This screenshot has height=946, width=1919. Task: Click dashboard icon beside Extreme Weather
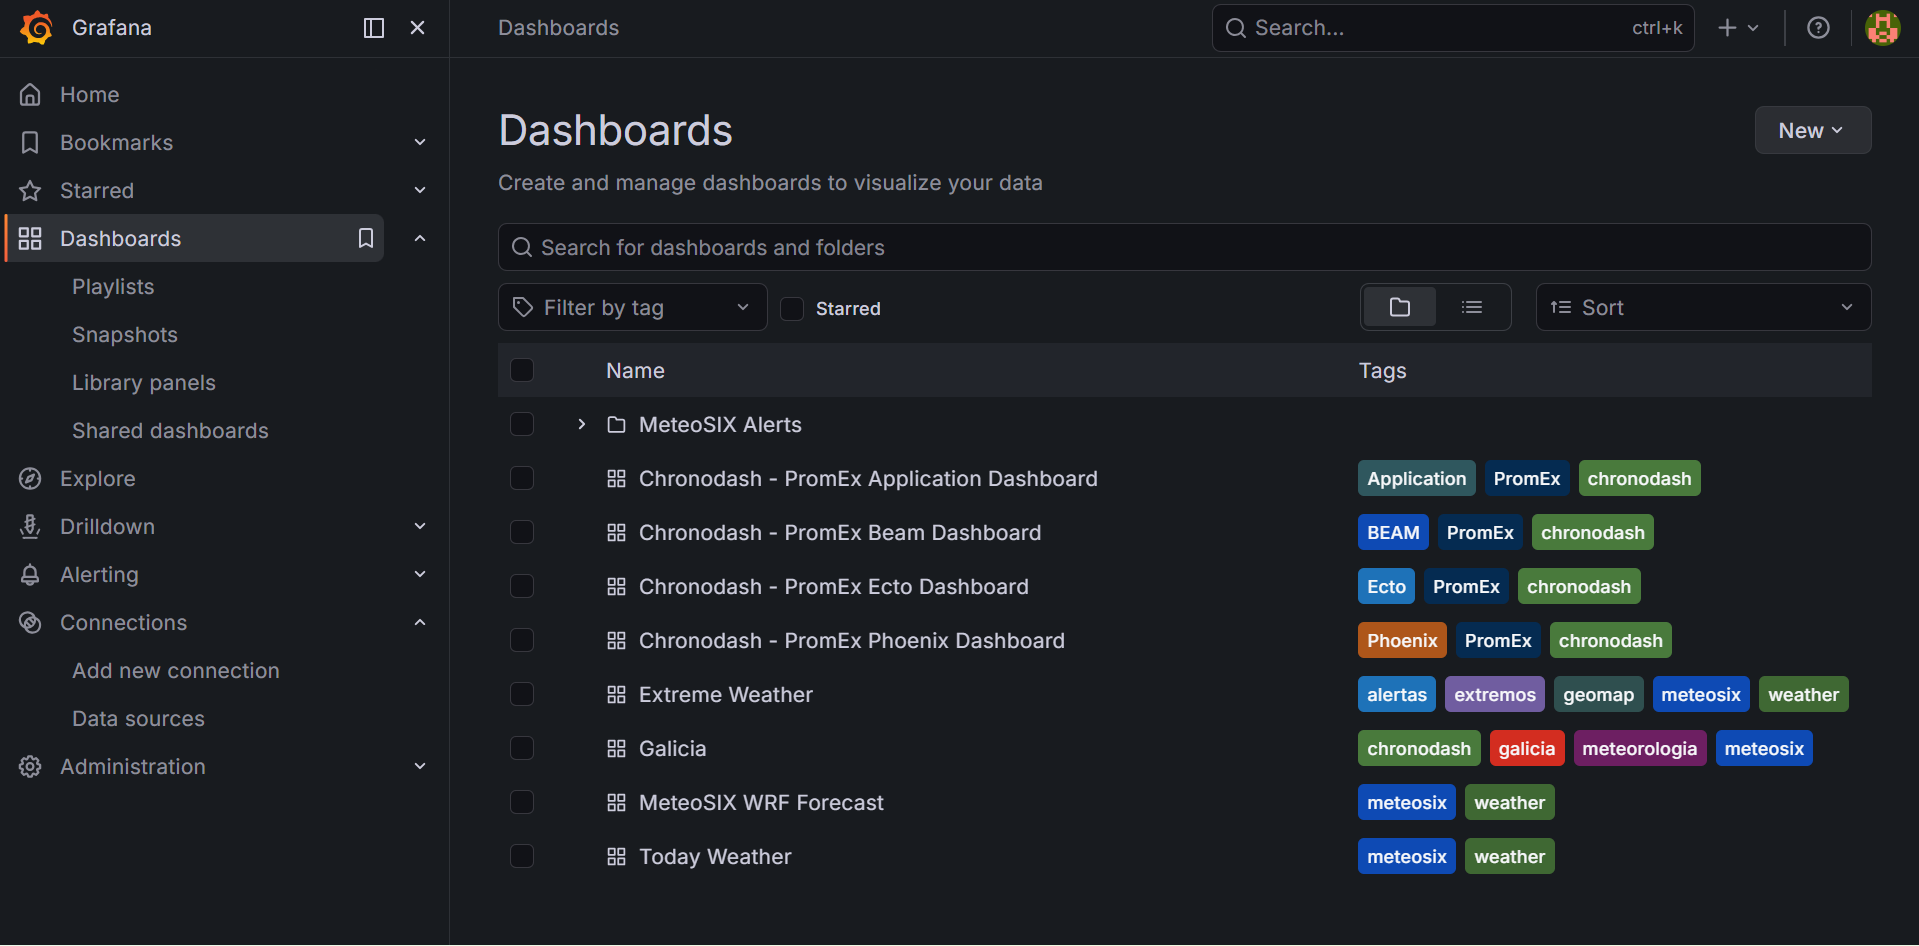(x=616, y=695)
